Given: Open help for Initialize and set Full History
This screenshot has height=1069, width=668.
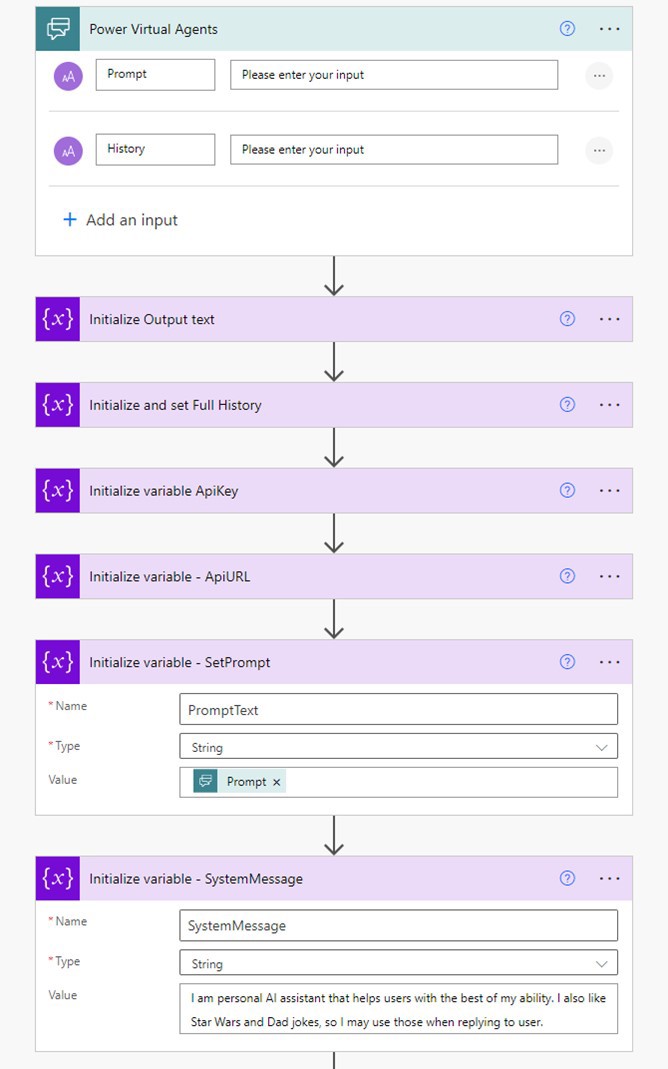Looking at the screenshot, I should click(567, 405).
